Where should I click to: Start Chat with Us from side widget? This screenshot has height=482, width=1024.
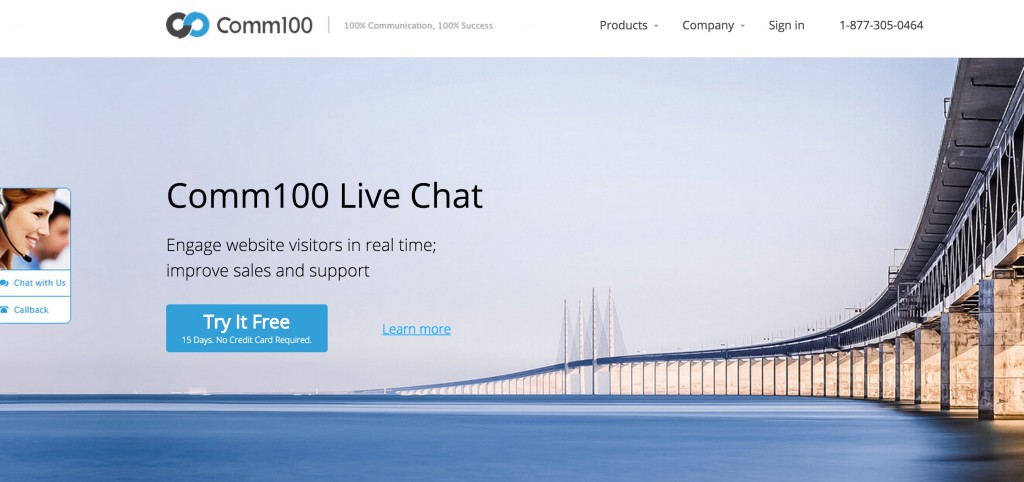pos(35,283)
